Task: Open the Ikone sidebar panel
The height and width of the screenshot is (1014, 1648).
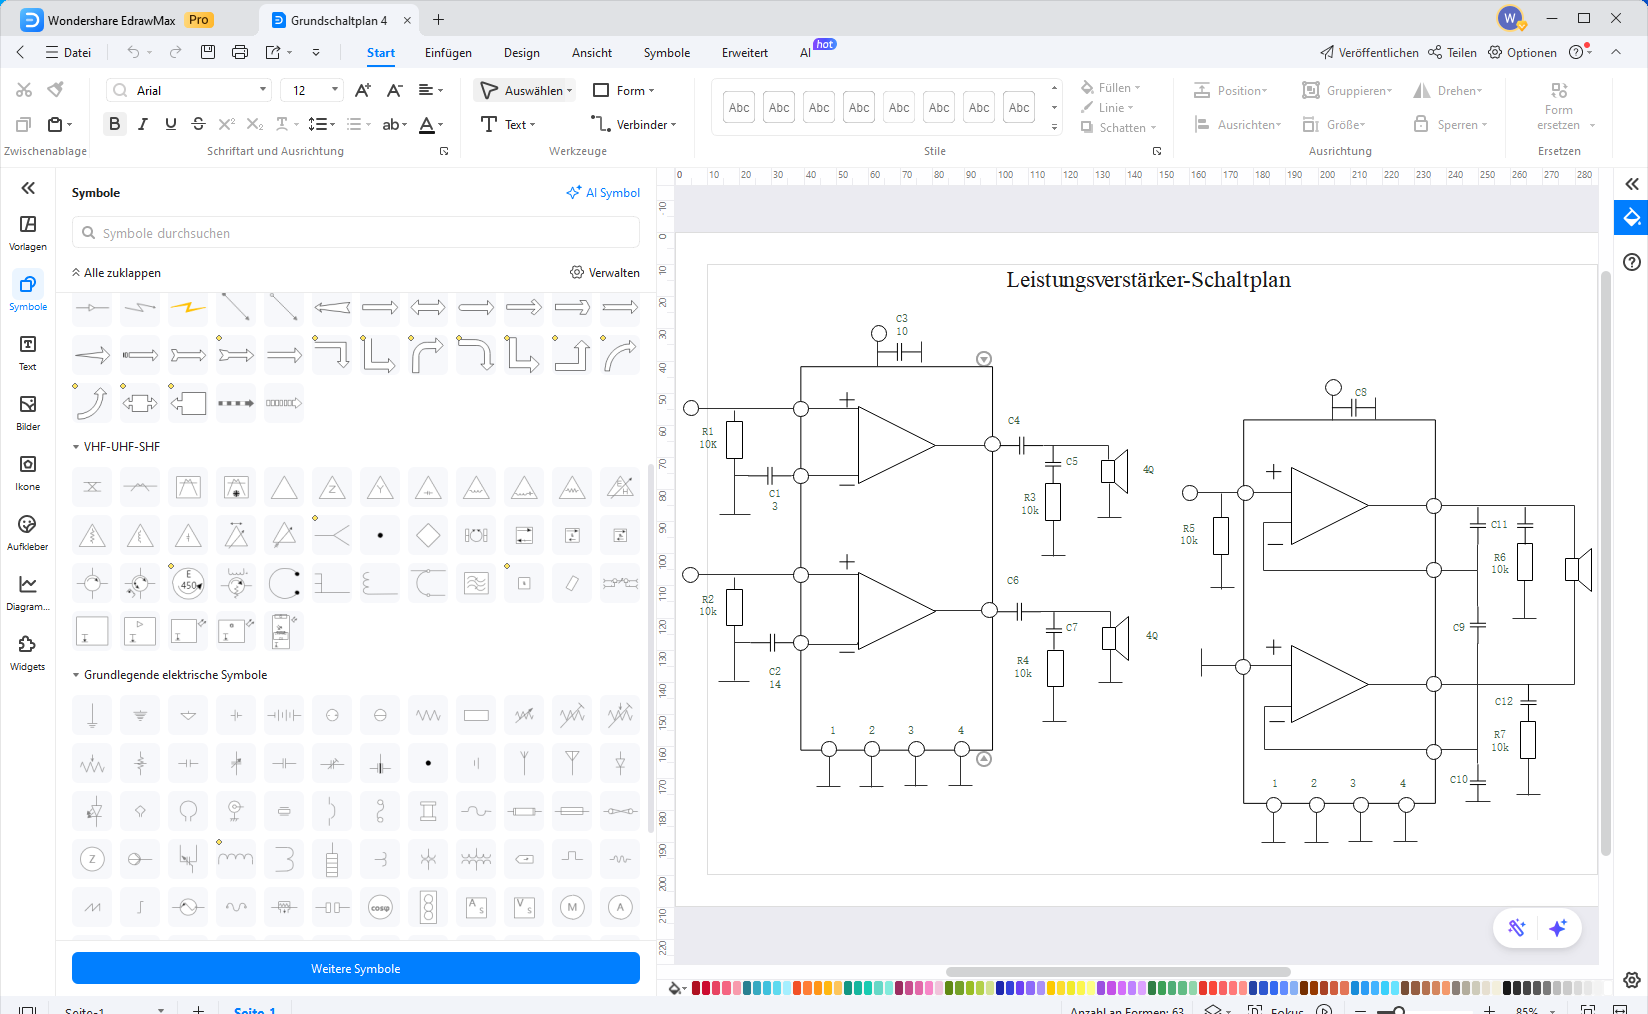Action: (28, 472)
